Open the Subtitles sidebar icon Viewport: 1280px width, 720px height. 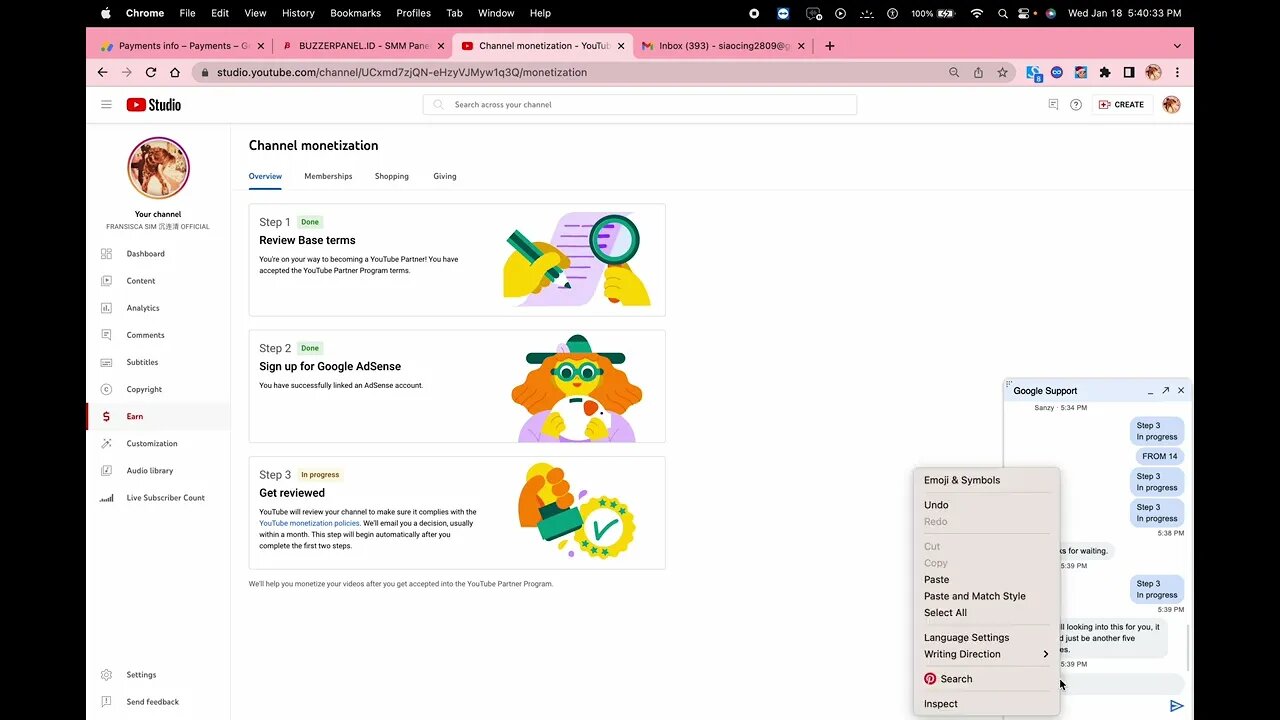[106, 362]
